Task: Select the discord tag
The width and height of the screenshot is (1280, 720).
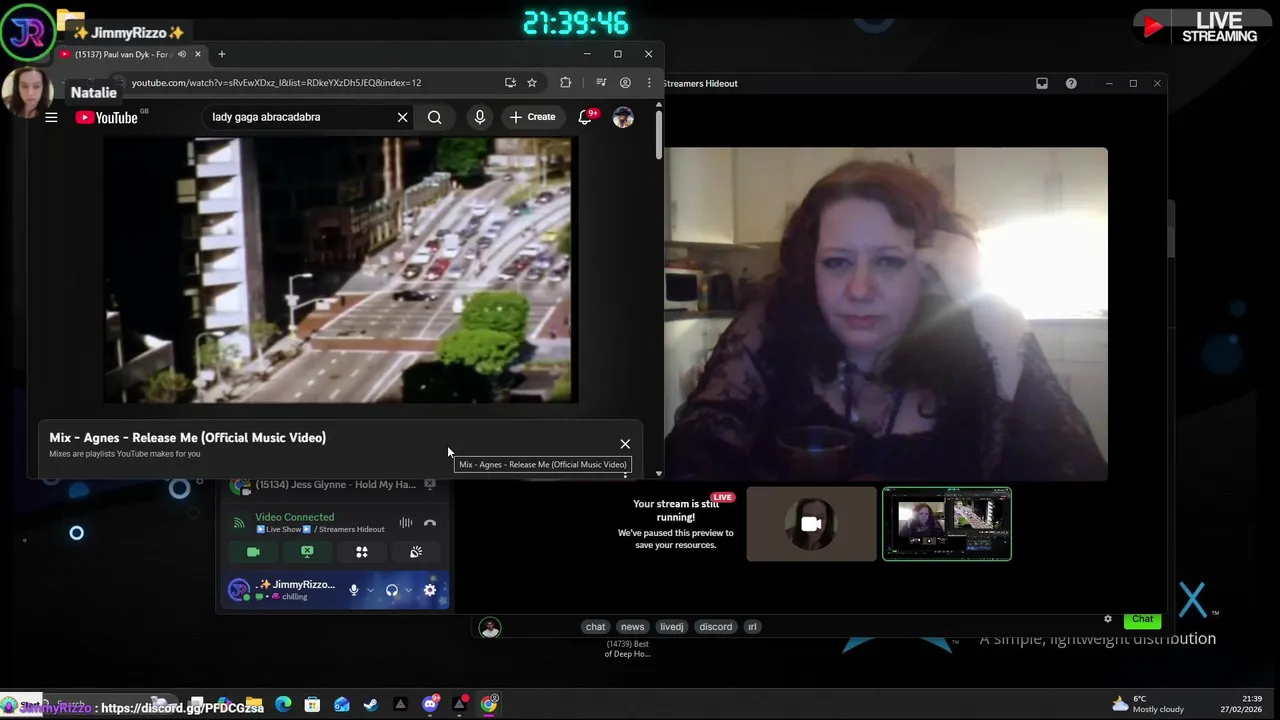Action: click(x=716, y=627)
